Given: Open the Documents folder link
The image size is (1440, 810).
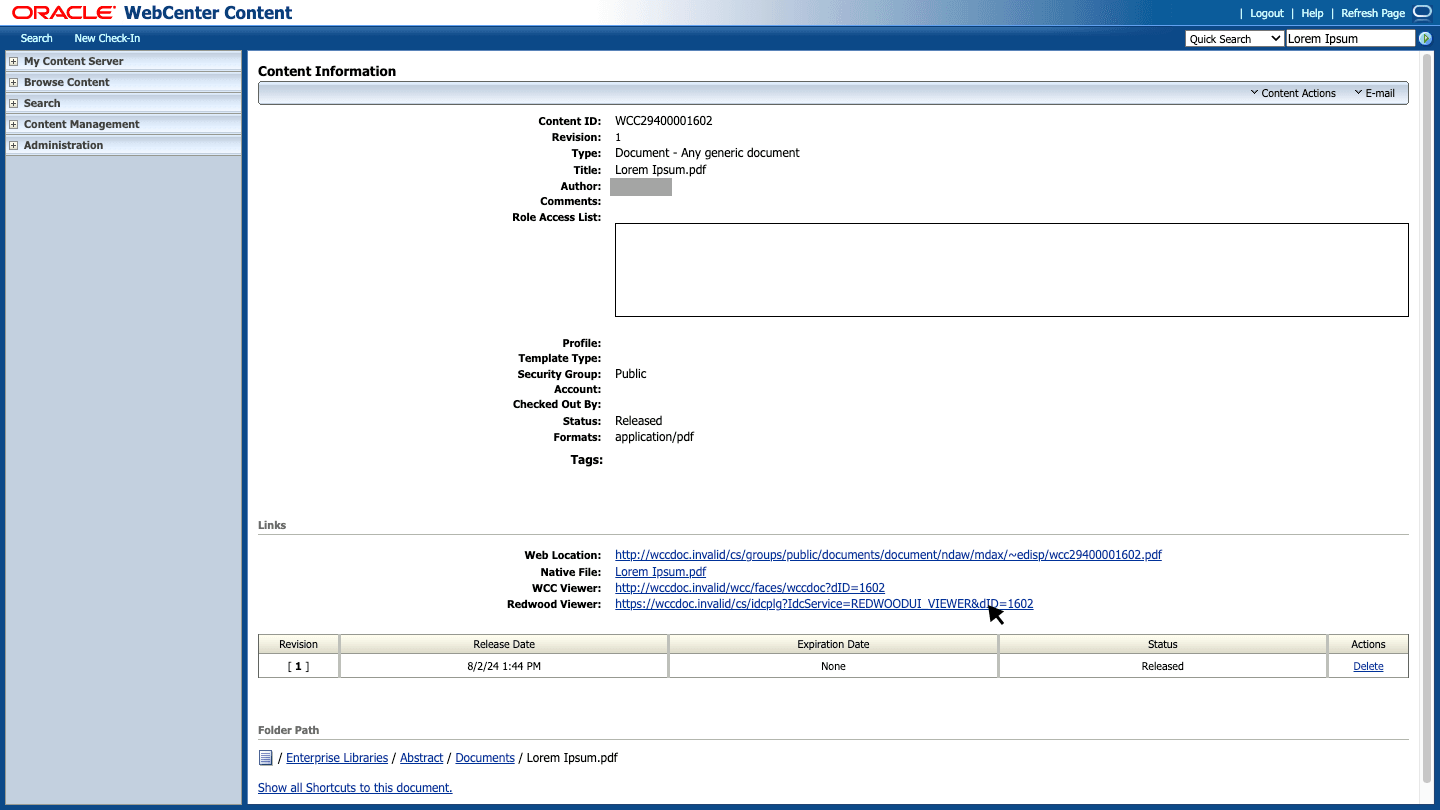Looking at the screenshot, I should pos(485,758).
